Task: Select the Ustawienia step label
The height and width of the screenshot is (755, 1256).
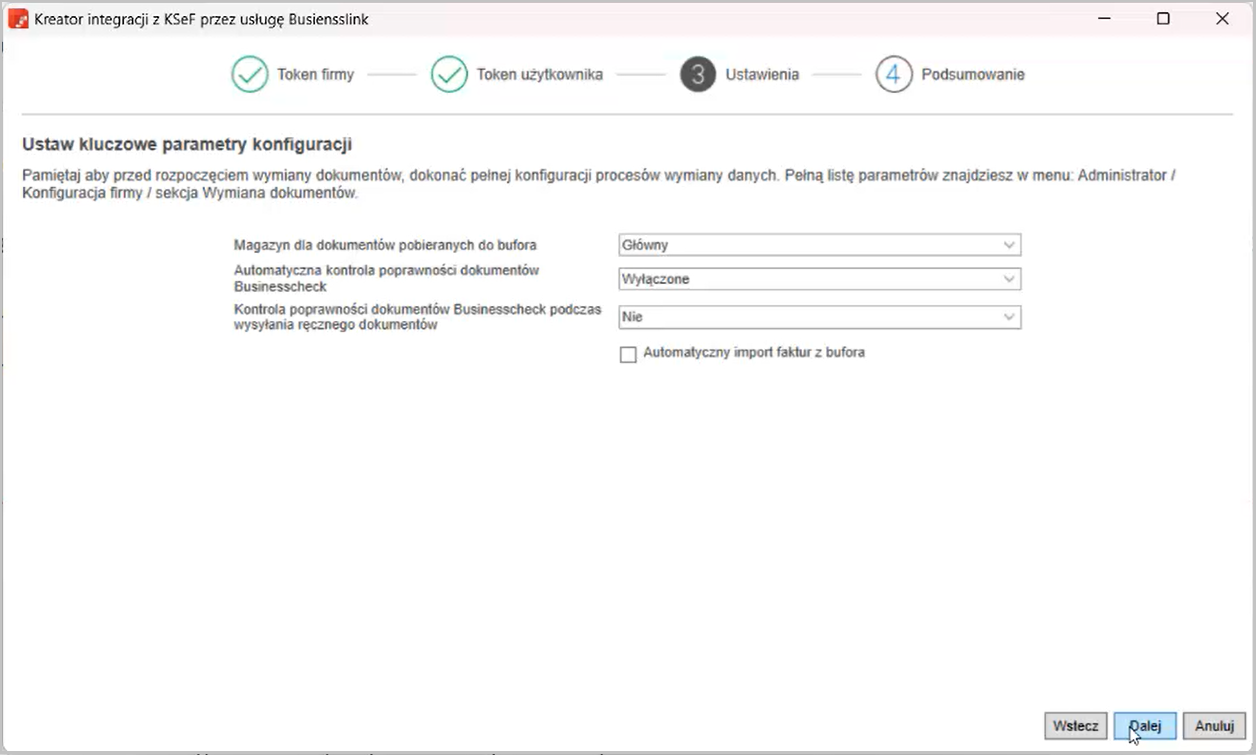Action: pyautogui.click(x=762, y=75)
